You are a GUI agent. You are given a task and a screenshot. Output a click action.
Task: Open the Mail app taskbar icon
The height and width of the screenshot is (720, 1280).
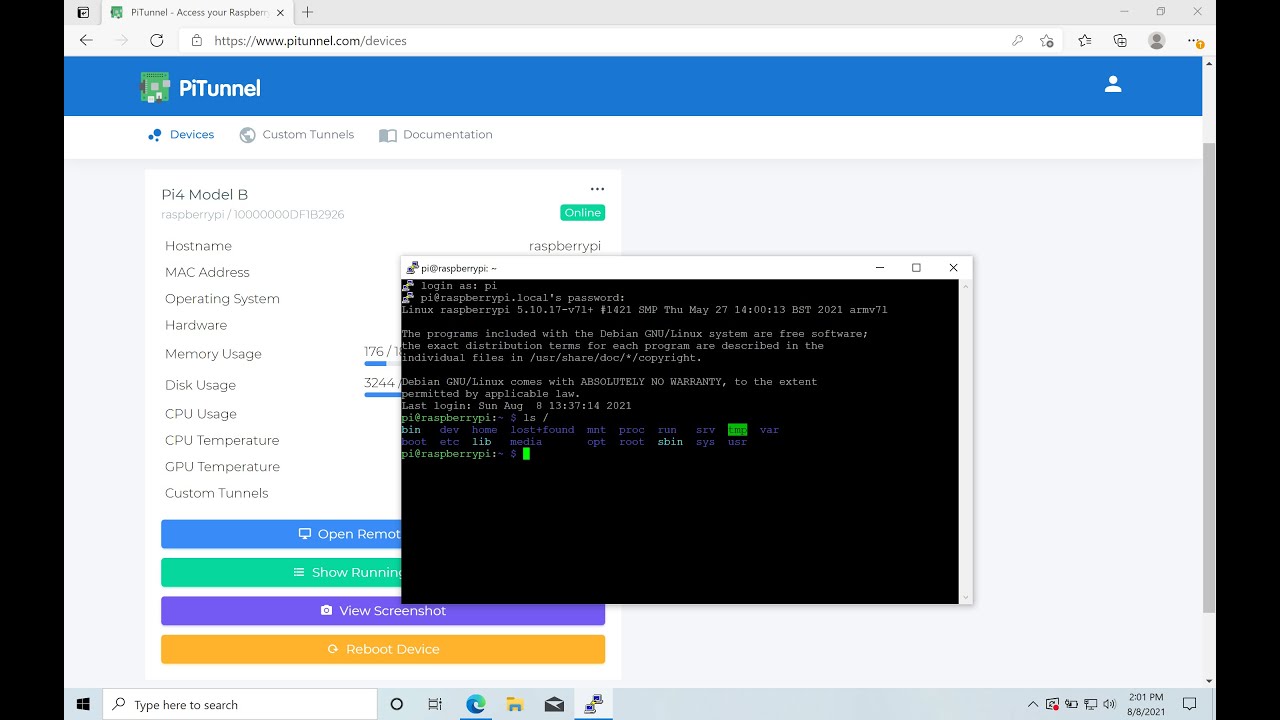pyautogui.click(x=555, y=705)
